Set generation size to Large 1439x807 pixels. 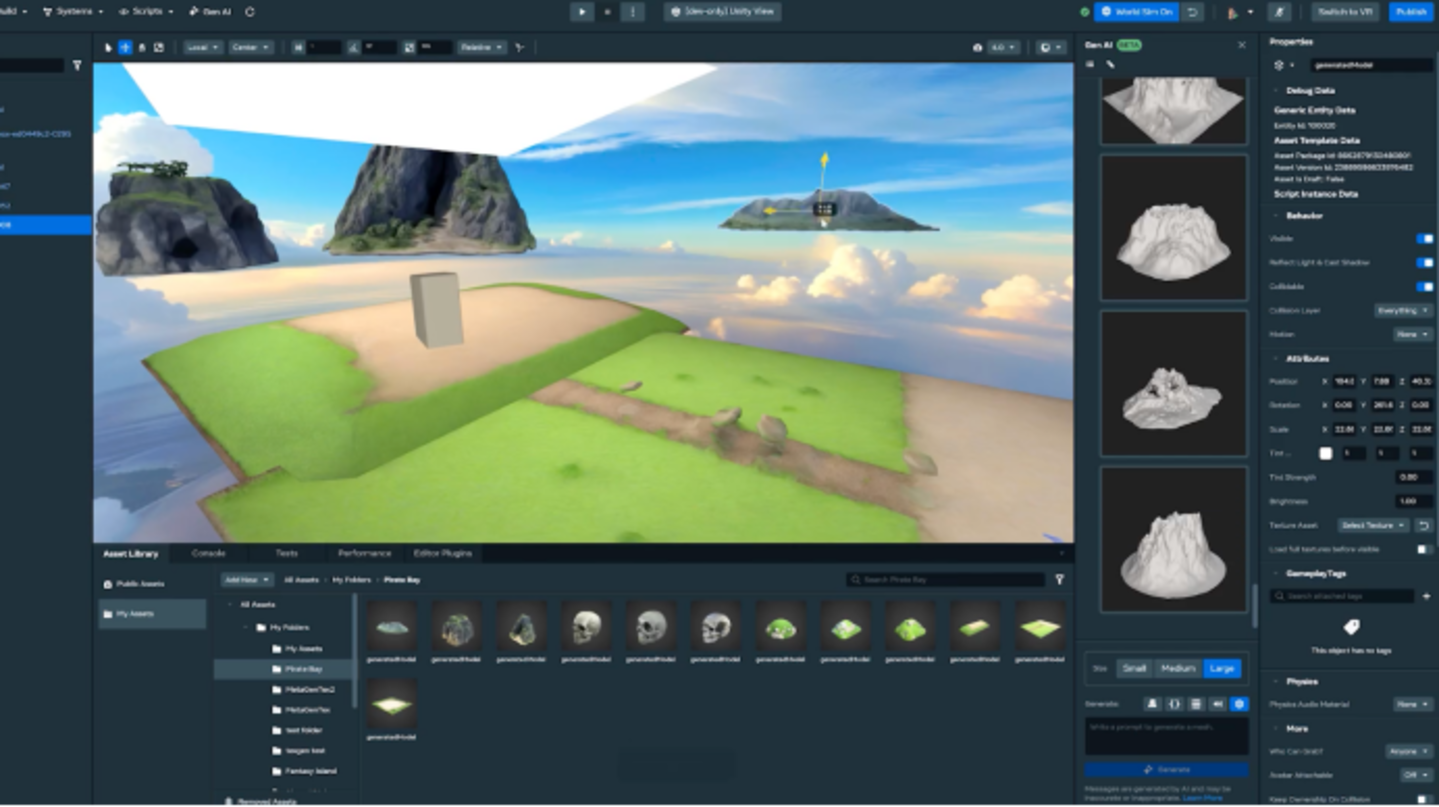pos(1221,668)
